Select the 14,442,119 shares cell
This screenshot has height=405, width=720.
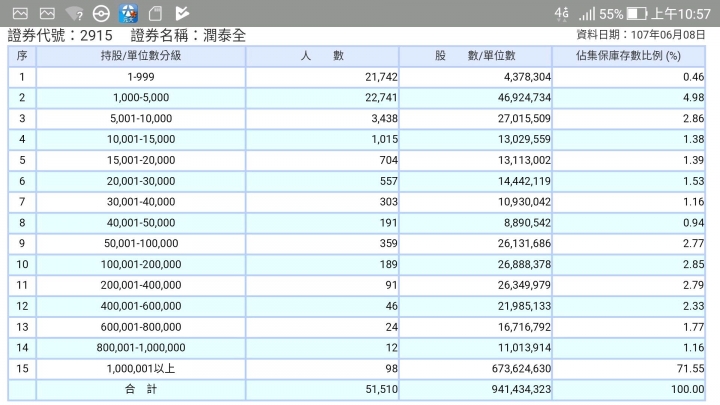coord(476,181)
